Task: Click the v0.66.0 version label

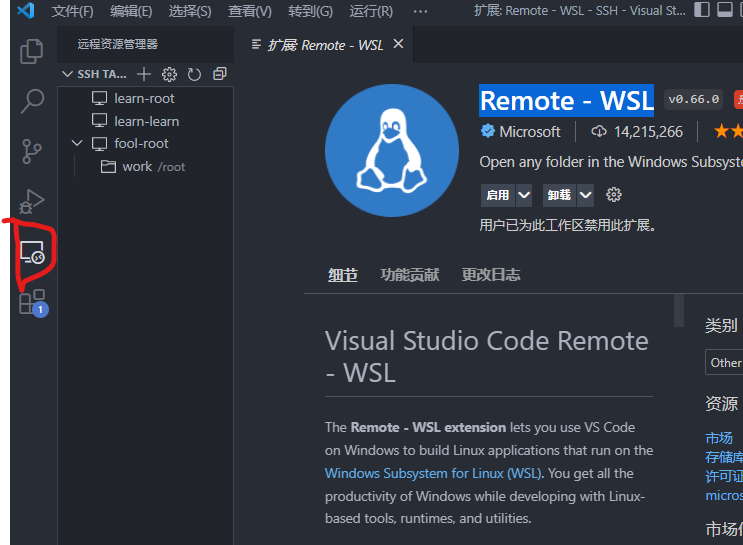Action: coord(693,100)
